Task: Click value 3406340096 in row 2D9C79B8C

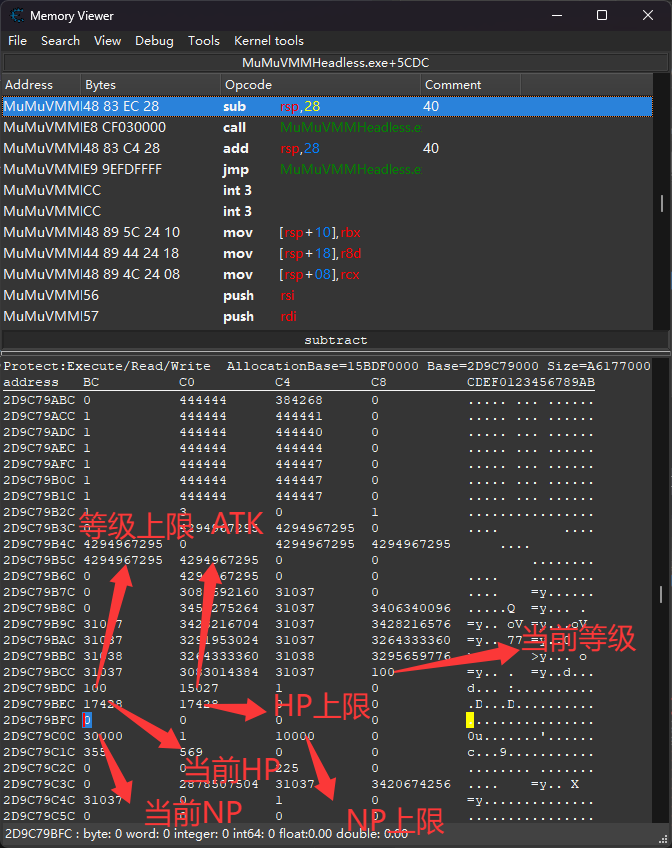Action: [x=411, y=608]
